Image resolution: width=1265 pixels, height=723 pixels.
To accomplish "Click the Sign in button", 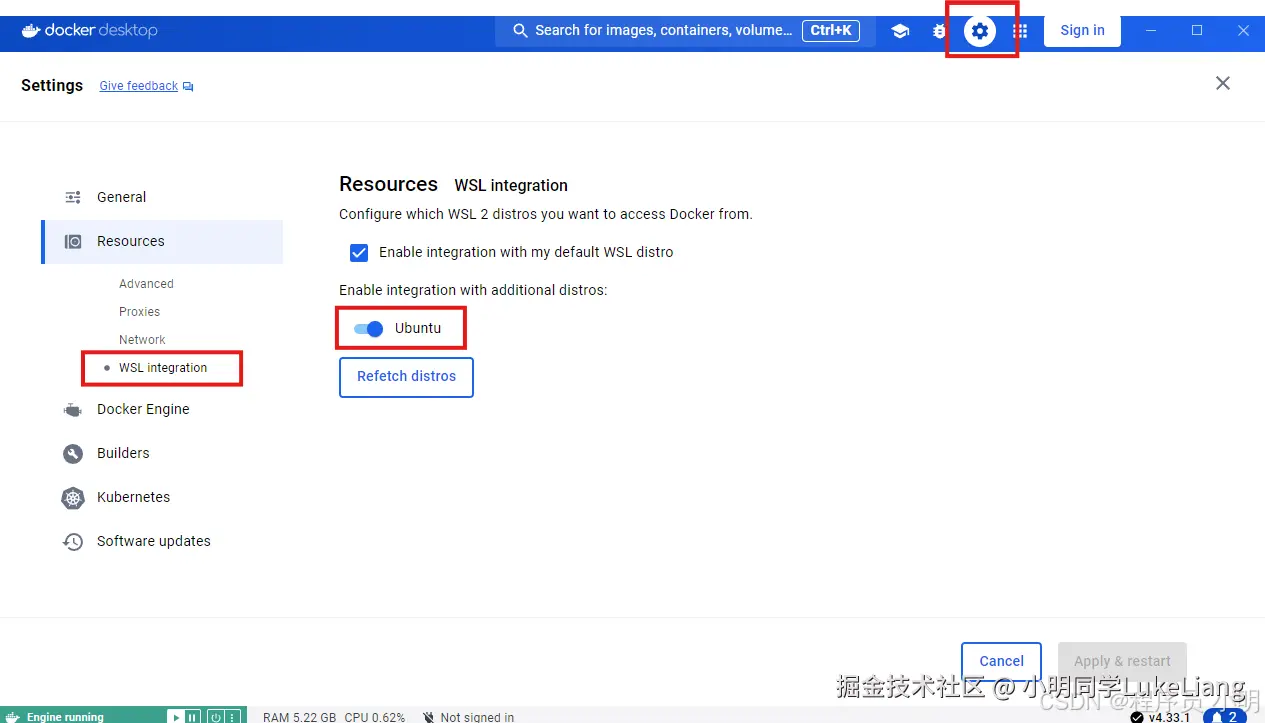I will [1082, 30].
